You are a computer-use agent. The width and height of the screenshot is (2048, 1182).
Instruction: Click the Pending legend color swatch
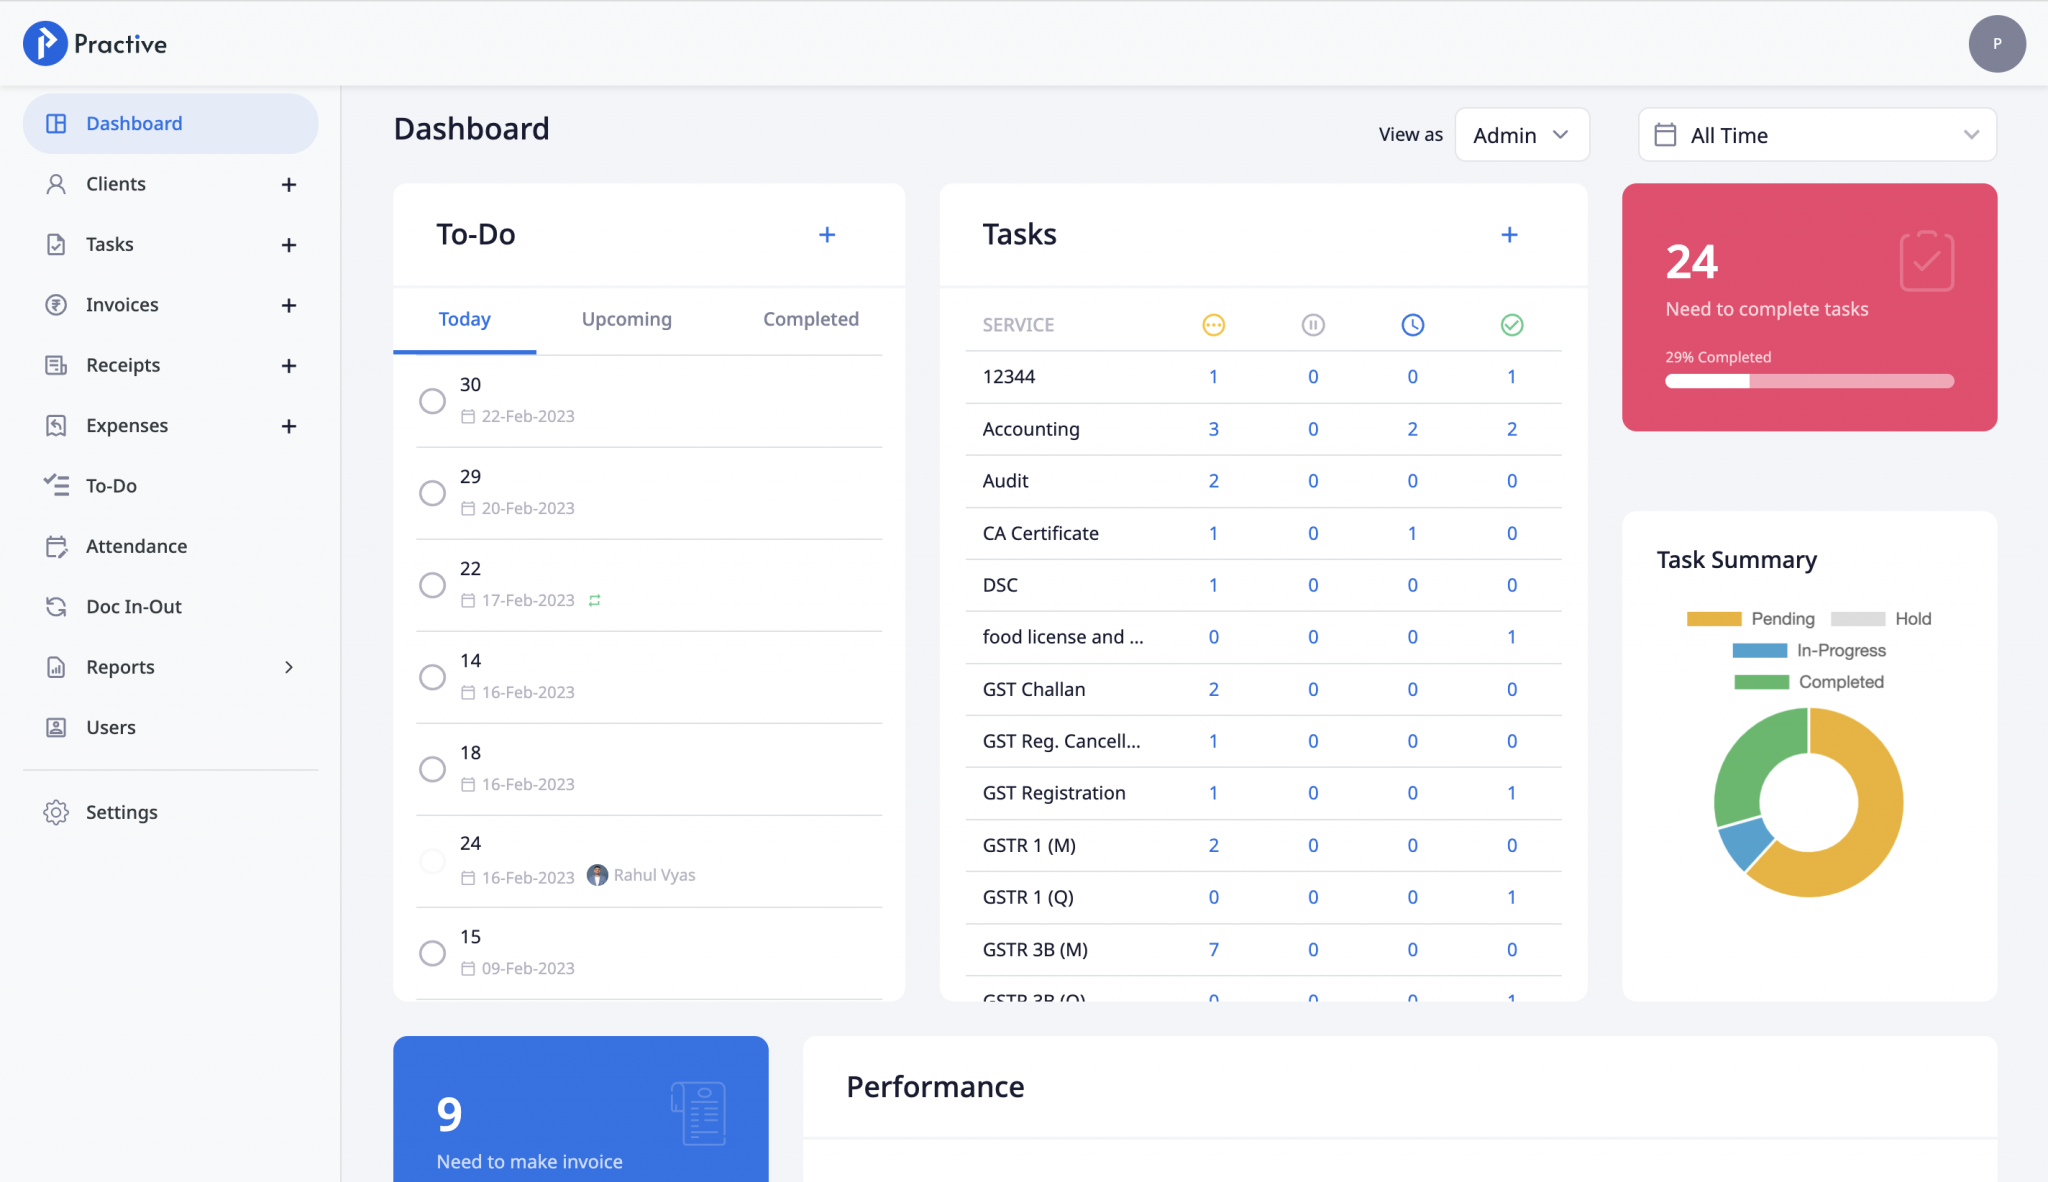tap(1713, 619)
